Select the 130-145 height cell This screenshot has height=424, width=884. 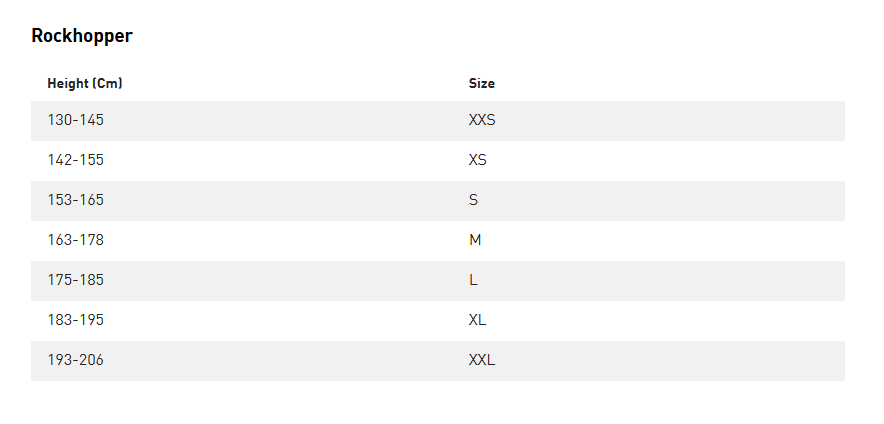[76, 120]
